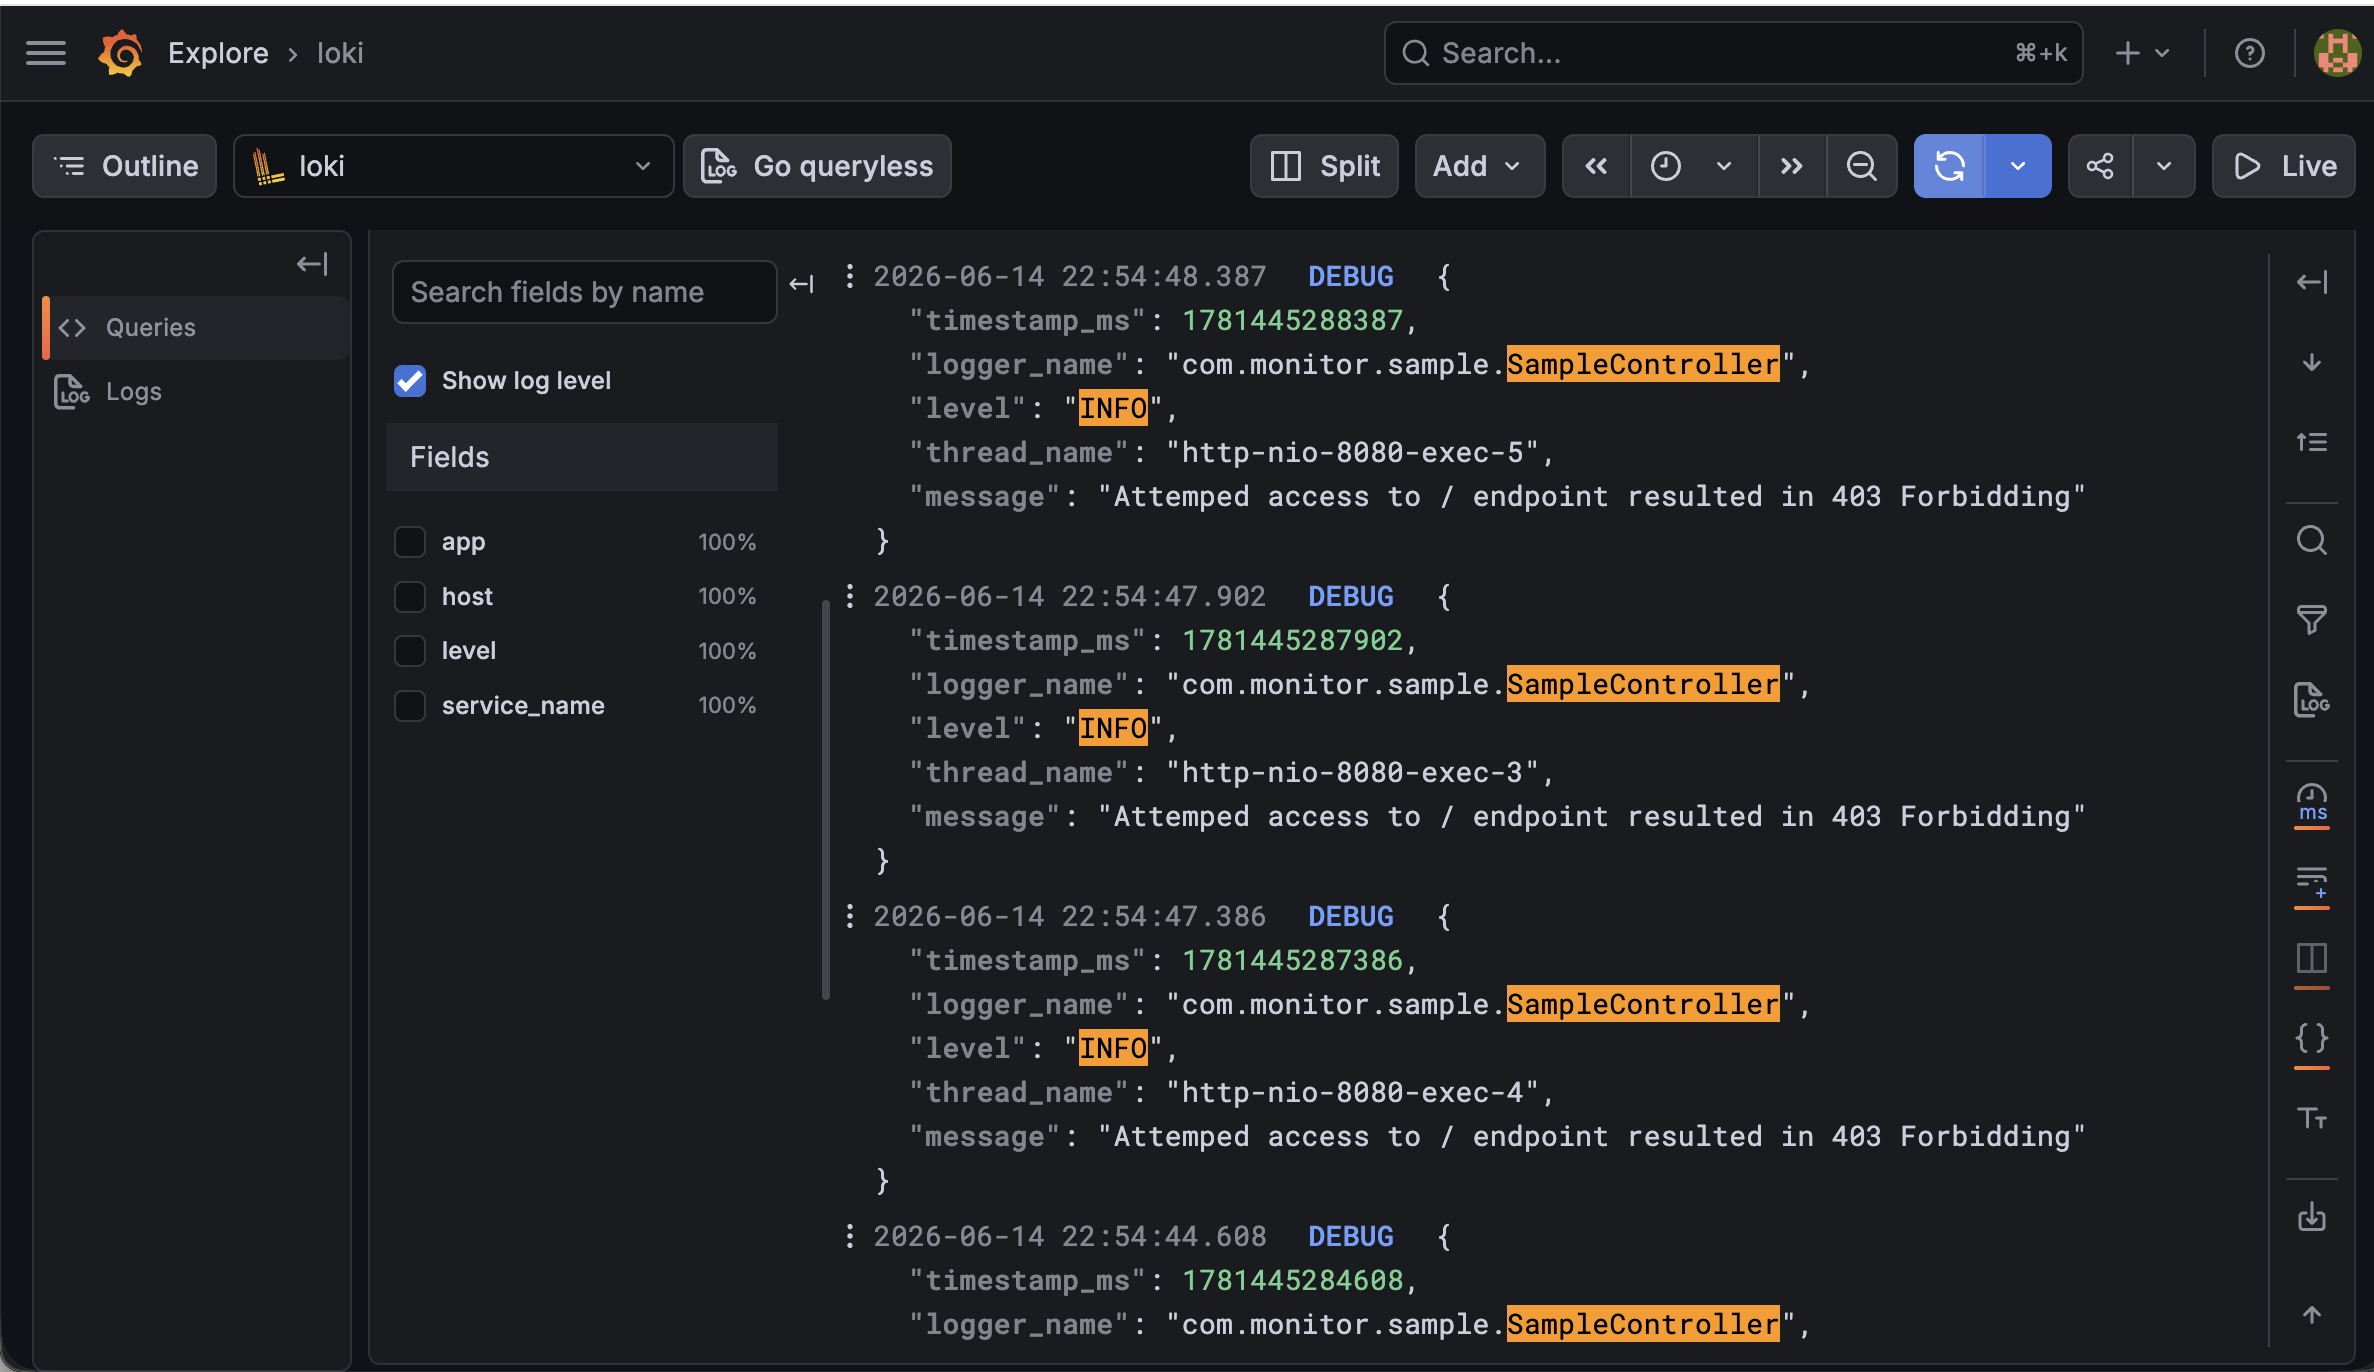Shift time range forwards
The width and height of the screenshot is (2374, 1372).
(x=1792, y=166)
